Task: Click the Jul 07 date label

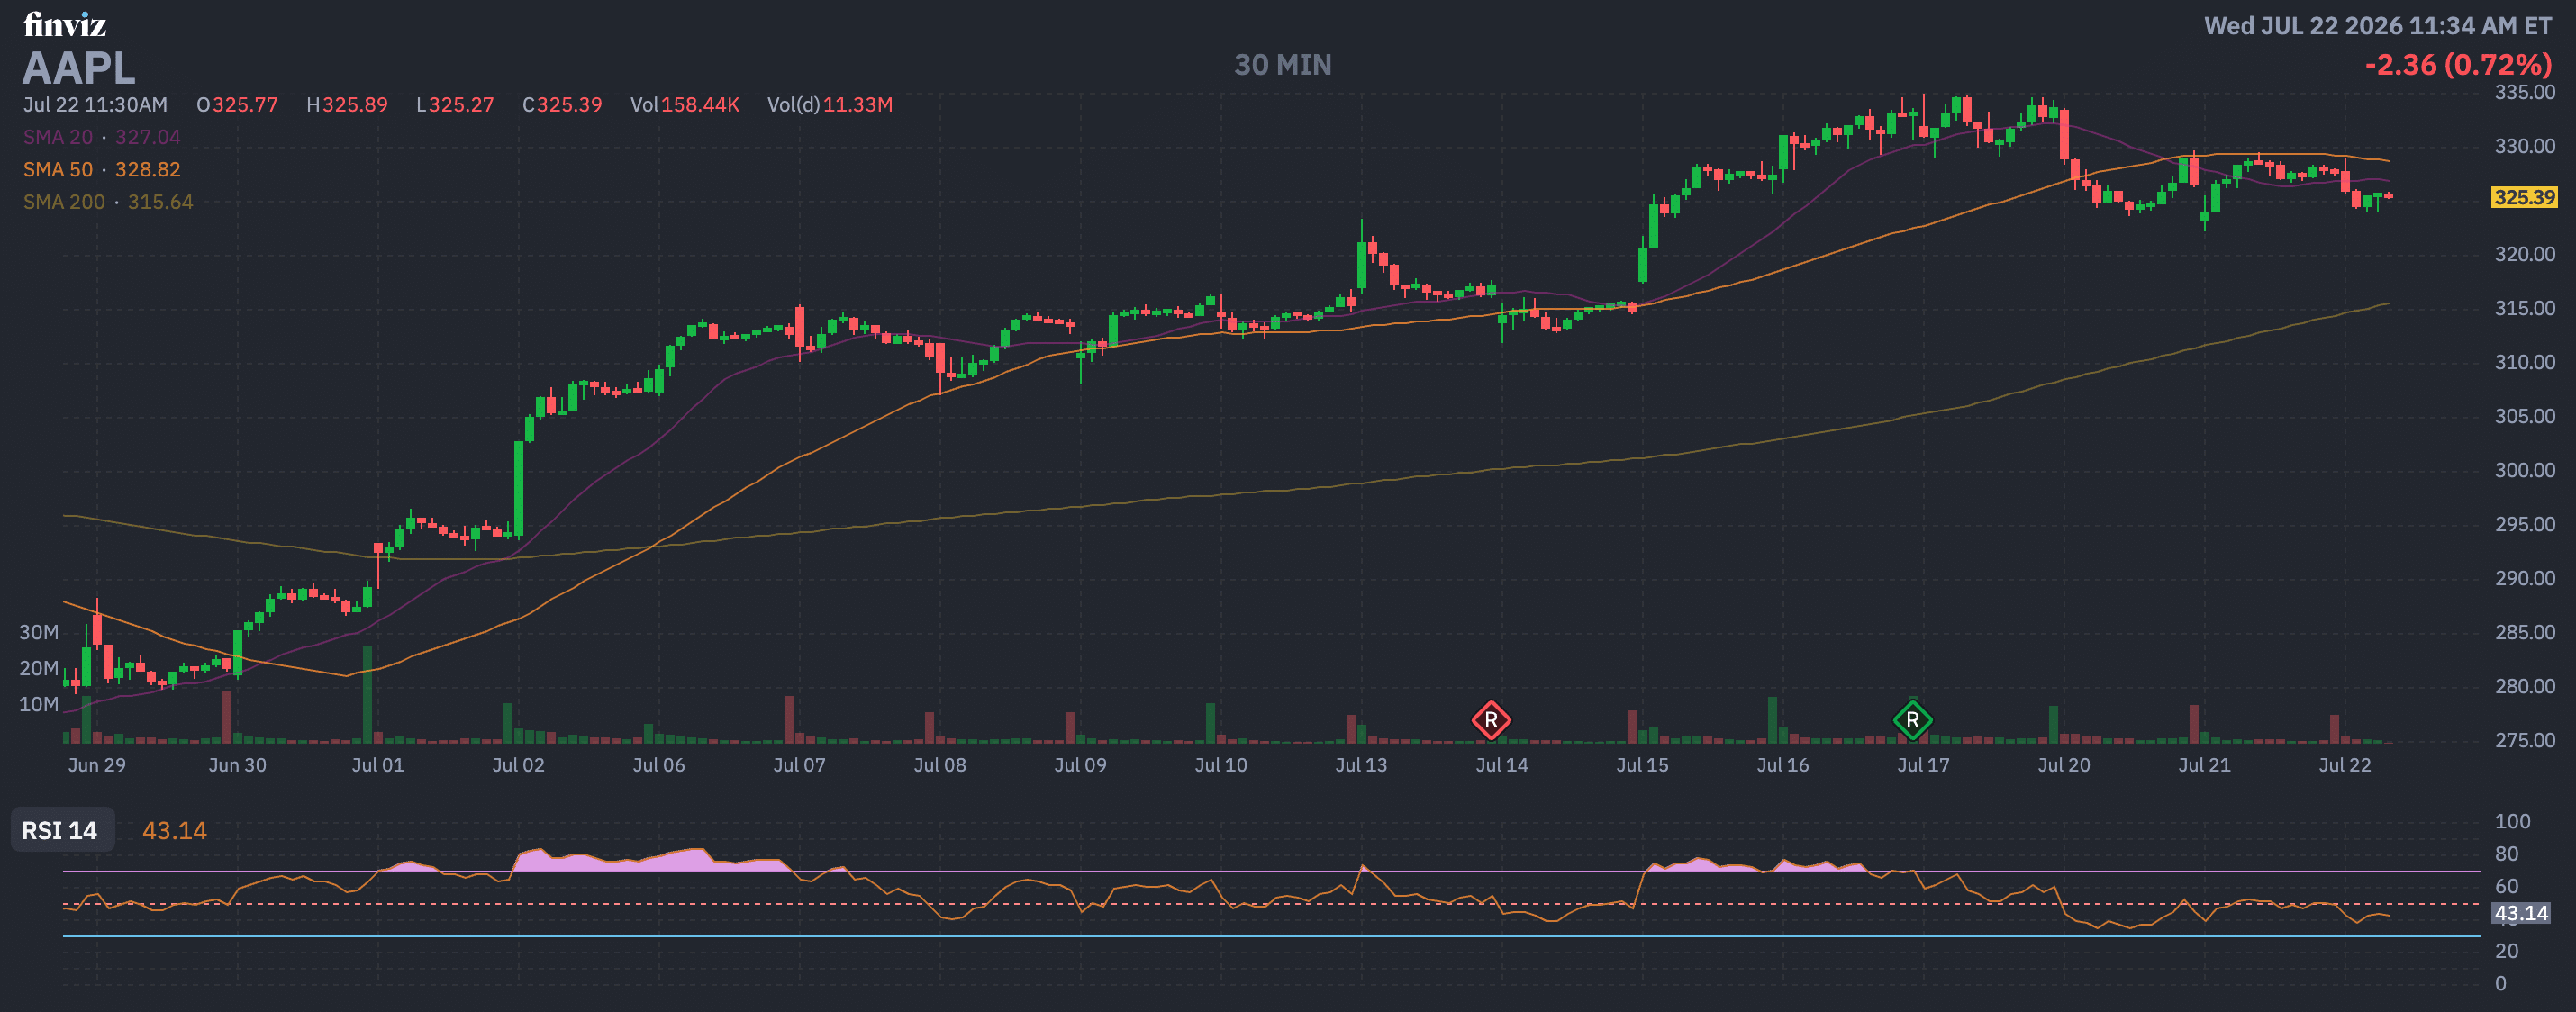Action: tap(799, 765)
